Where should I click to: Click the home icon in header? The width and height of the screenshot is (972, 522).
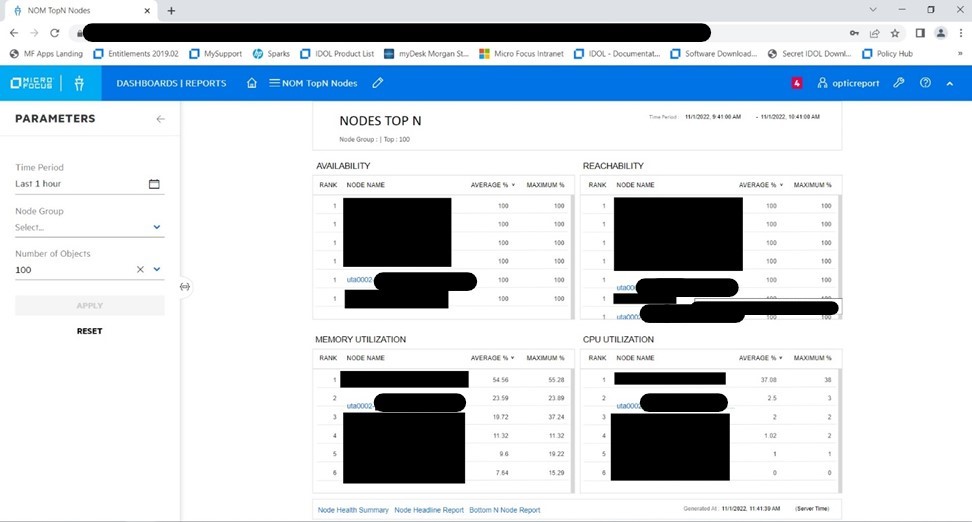(252, 83)
